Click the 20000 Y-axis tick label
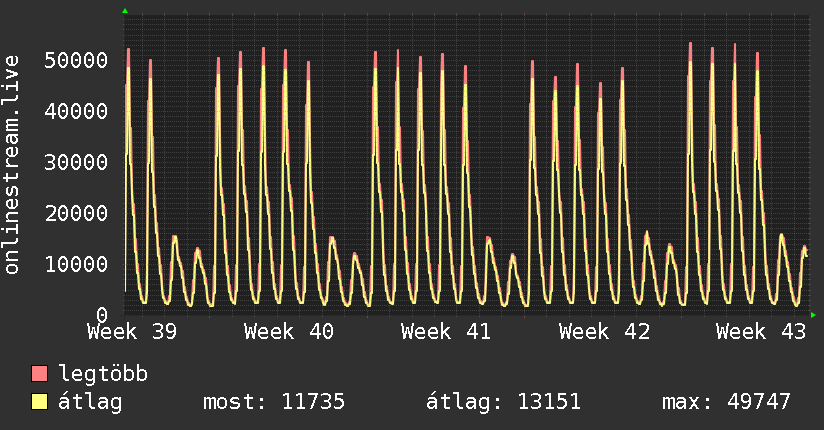824x430 pixels. click(x=76, y=213)
